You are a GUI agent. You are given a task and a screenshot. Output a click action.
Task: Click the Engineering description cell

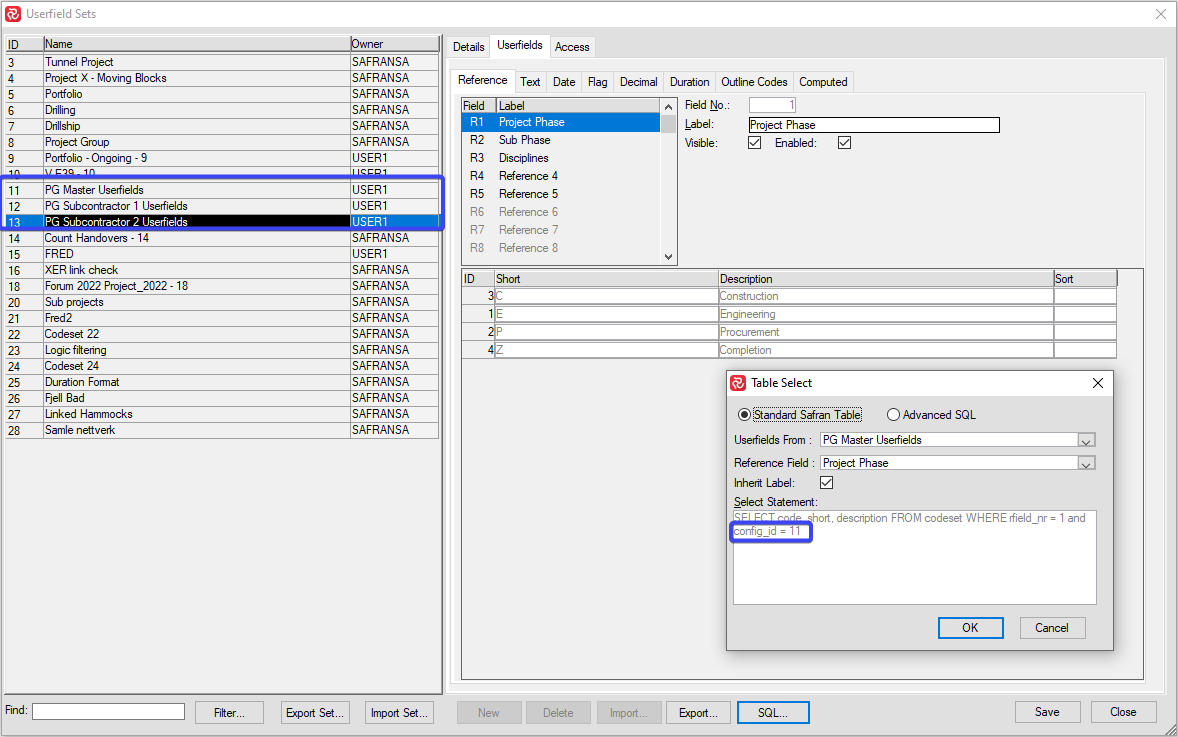tap(886, 315)
